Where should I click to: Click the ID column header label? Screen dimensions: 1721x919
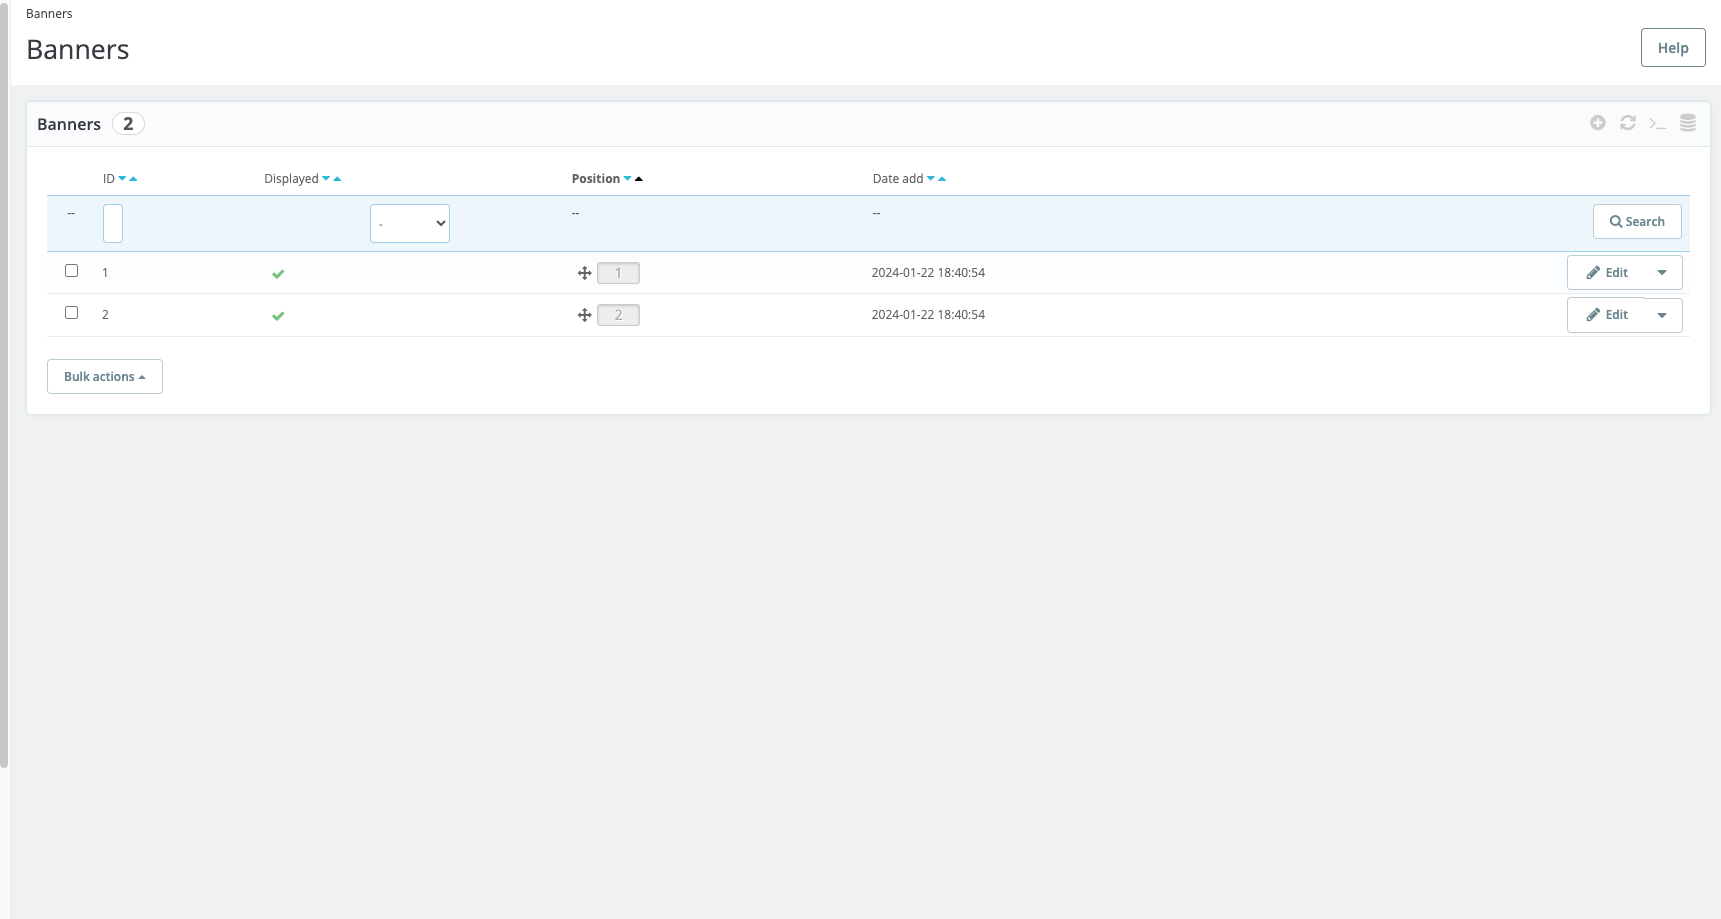click(x=109, y=179)
